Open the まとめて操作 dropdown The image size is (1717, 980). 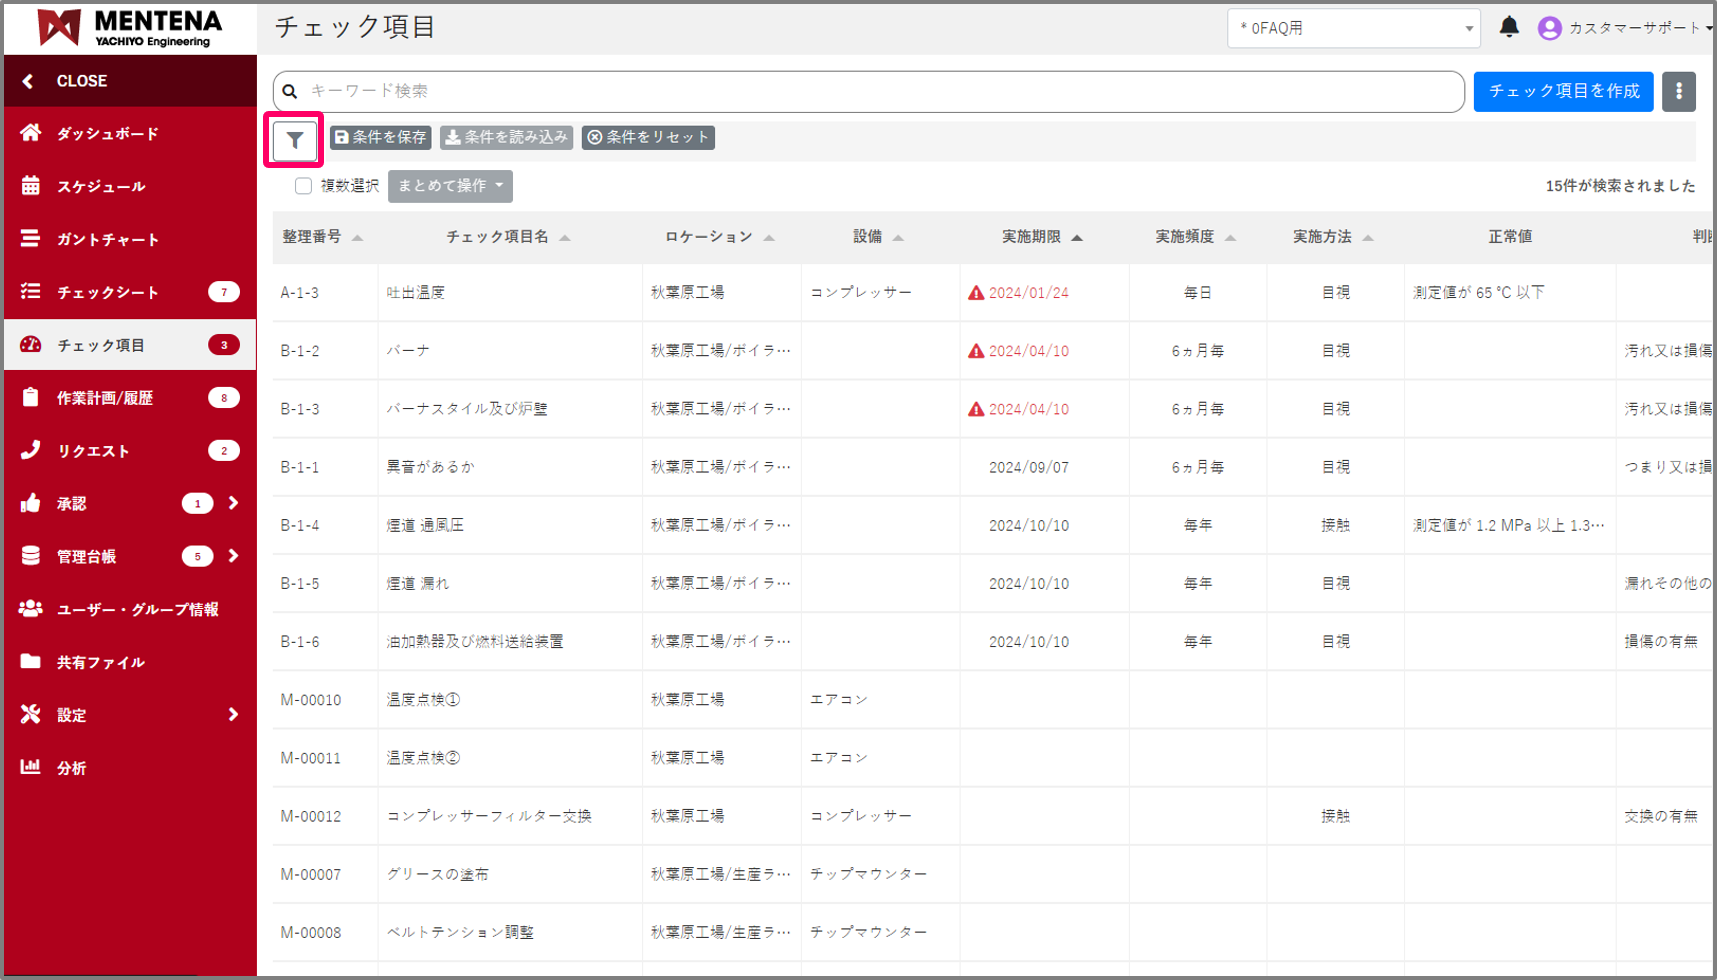[x=450, y=186]
